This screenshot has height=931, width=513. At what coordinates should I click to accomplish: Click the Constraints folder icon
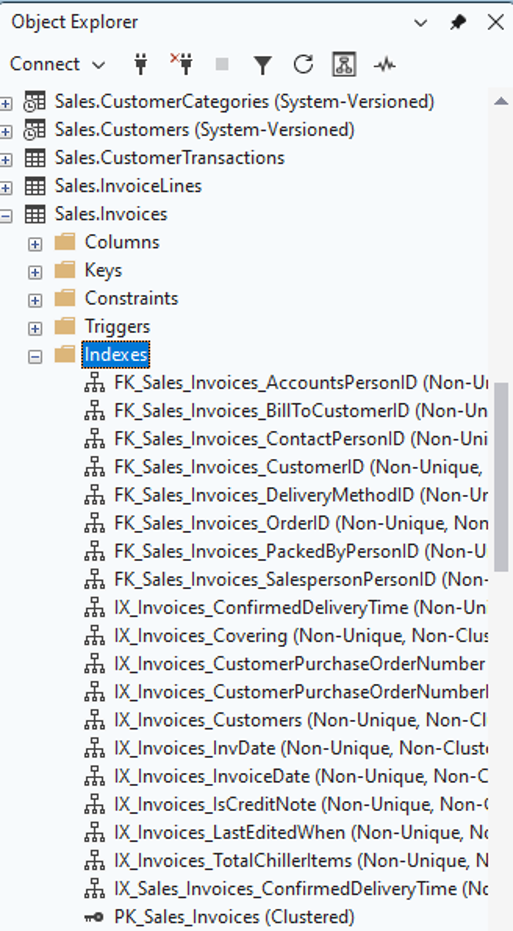coord(65,298)
